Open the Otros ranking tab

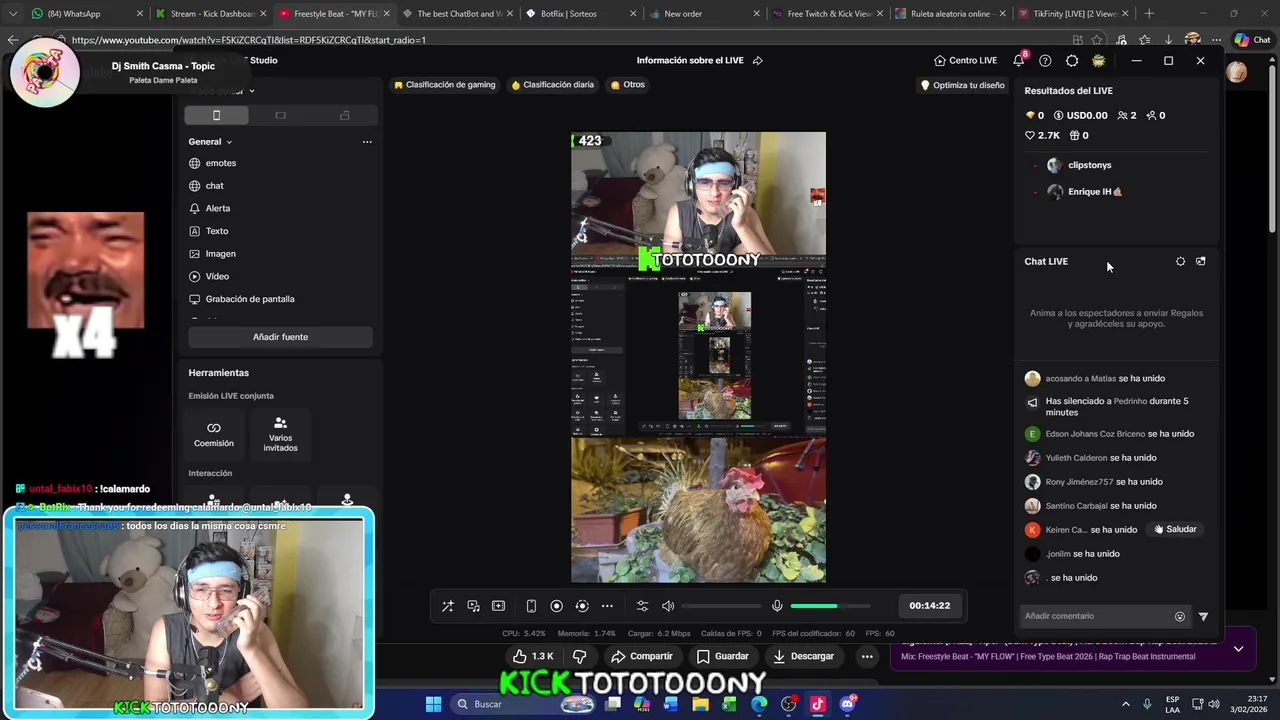point(628,85)
